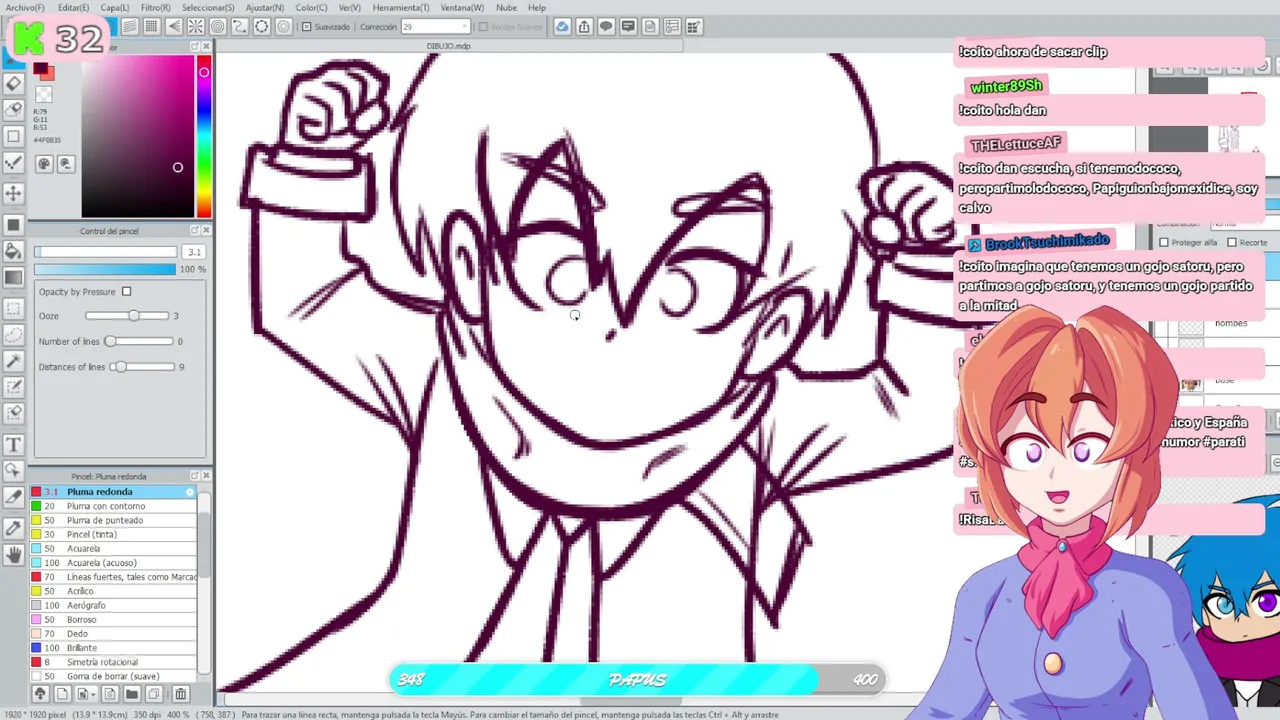Open the Seleccionar menu
Image resolution: width=1280 pixels, height=720 pixels.
(x=208, y=7)
